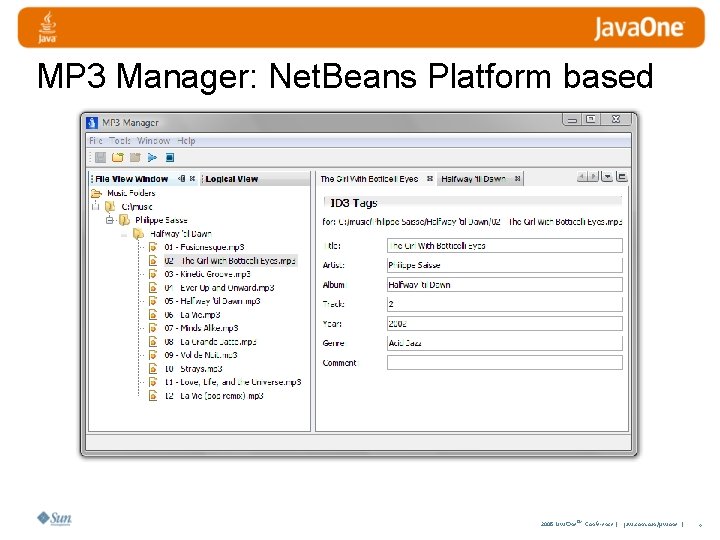This screenshot has width=720, height=540.
Task: Minimize the File View Window panel
Action: point(182,179)
